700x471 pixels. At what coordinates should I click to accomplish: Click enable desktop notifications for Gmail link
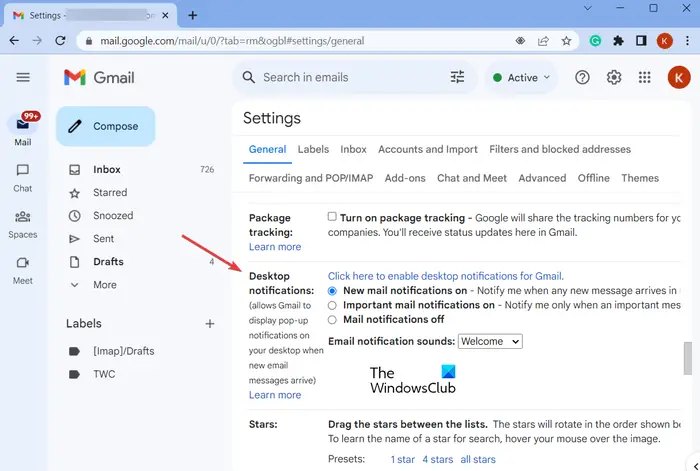(x=446, y=276)
